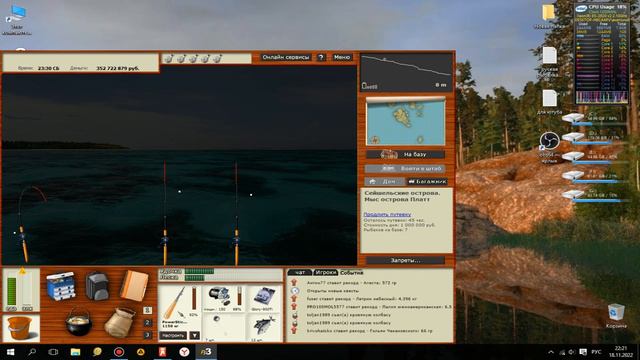
Task: Switch to rod slot 3
Action: [148, 335]
